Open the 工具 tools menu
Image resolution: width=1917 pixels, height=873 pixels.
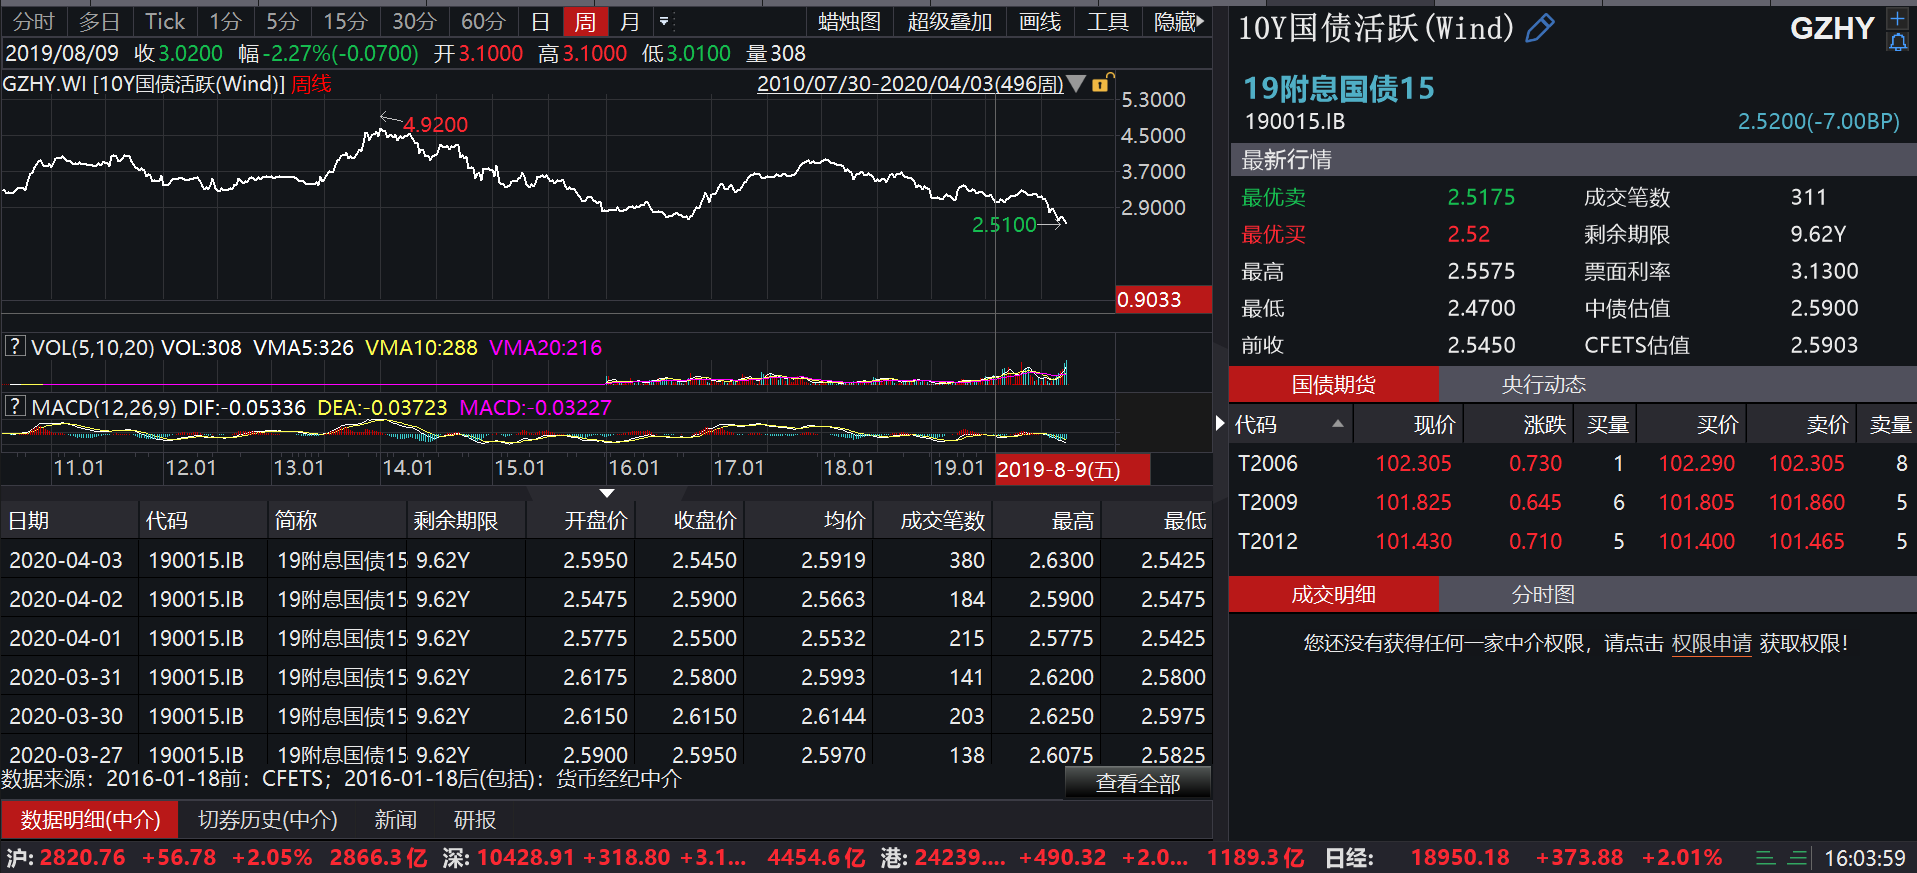tap(1108, 21)
